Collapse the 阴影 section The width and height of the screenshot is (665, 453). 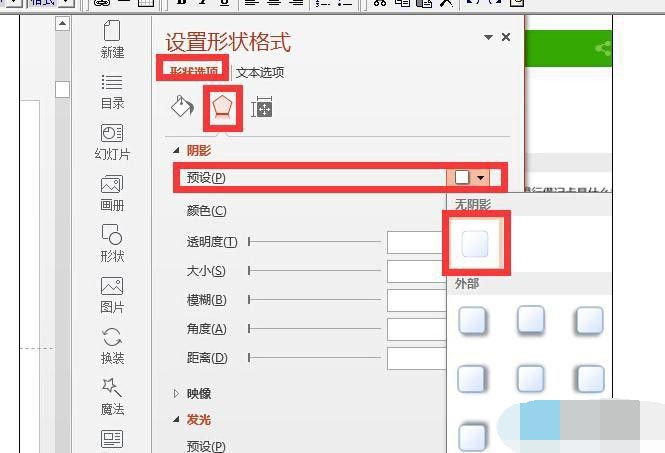pos(178,151)
